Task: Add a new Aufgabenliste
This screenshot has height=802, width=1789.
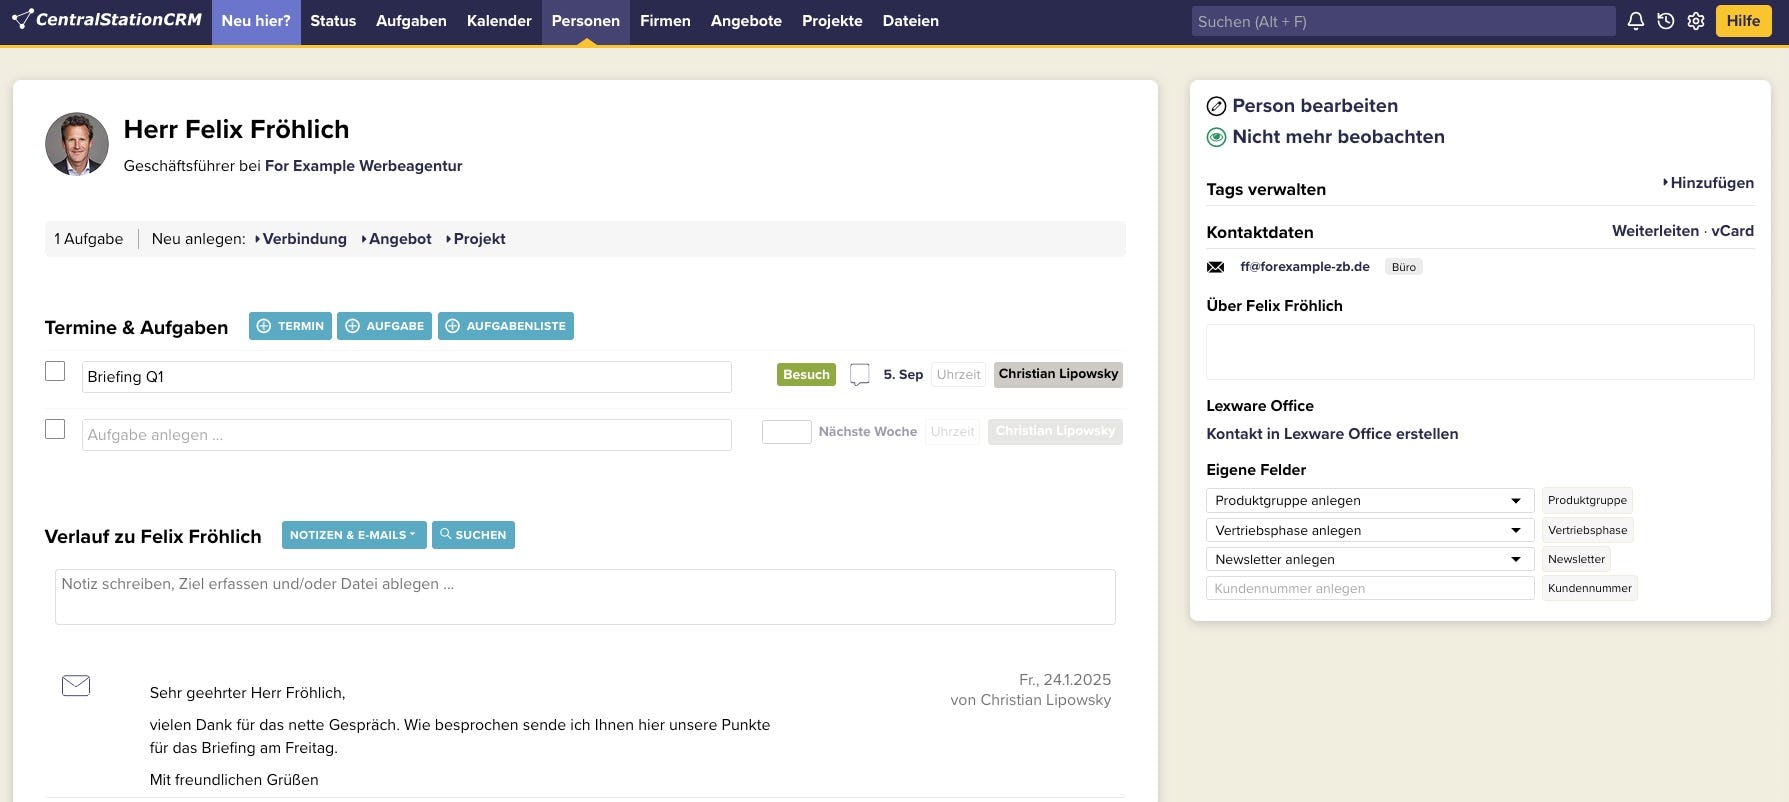Action: (505, 326)
